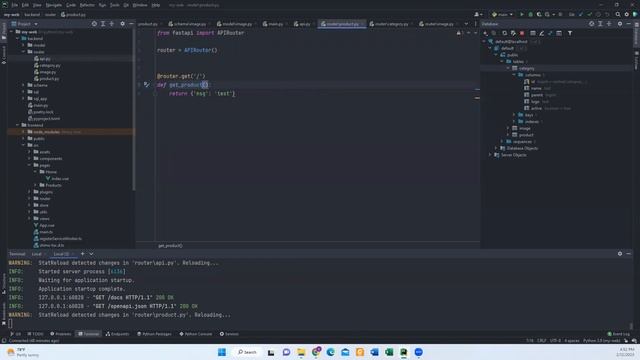Add new terminal session with plus icon
The width and height of the screenshot is (640, 360).
click(82, 253)
